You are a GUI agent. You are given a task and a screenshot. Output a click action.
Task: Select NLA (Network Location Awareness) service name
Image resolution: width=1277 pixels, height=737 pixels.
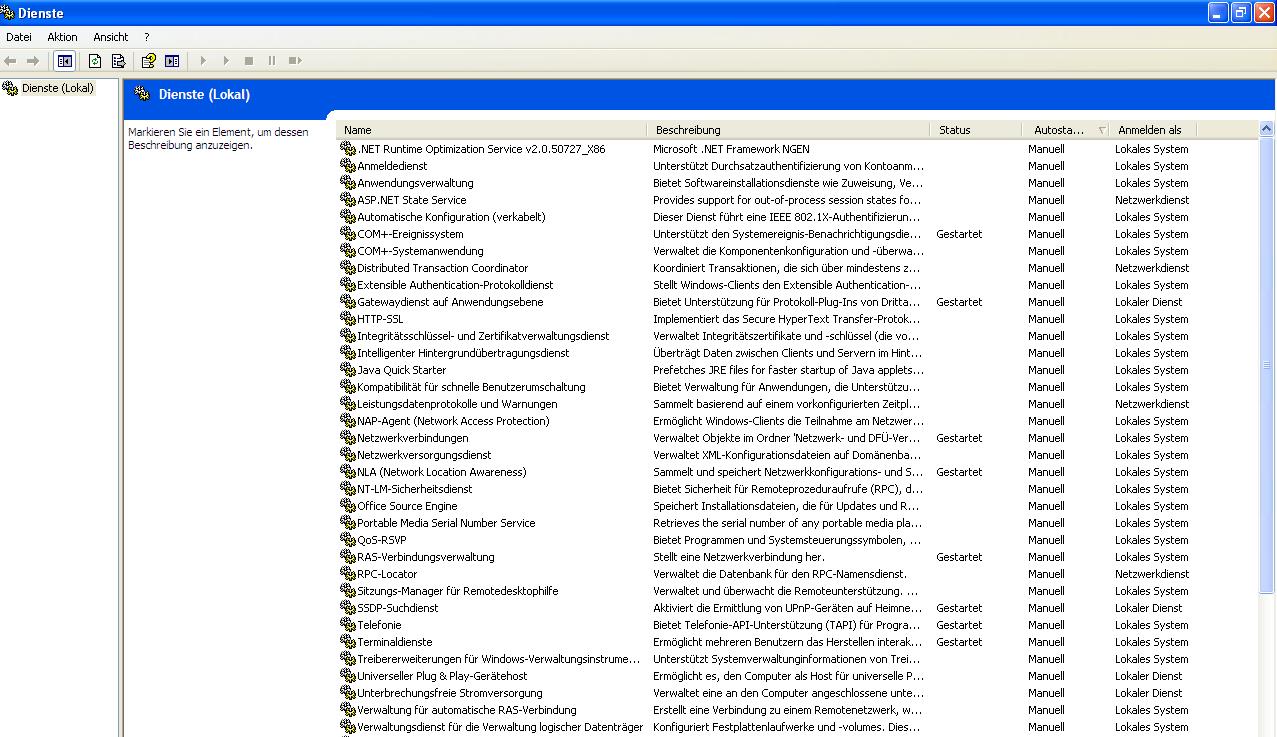click(442, 472)
